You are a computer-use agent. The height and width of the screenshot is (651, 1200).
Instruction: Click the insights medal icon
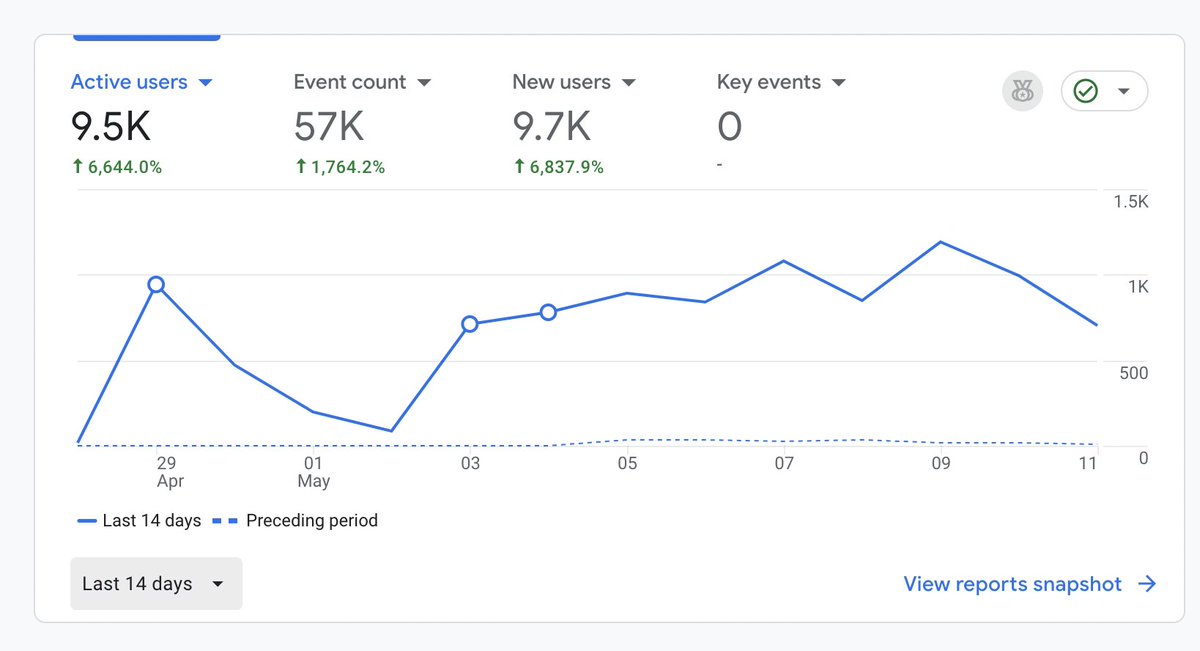1022,92
